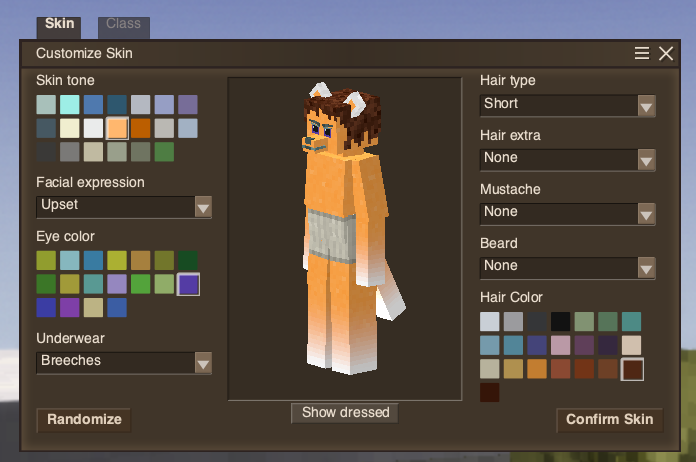
Task: Switch to the Class tab
Action: (124, 24)
